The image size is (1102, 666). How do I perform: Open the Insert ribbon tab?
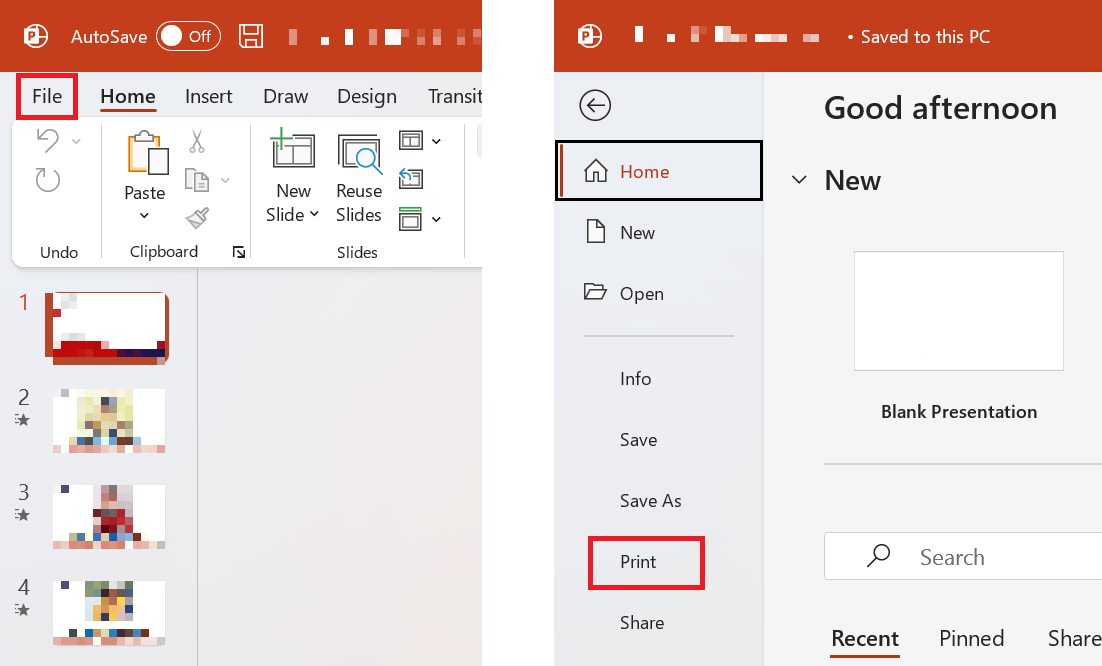[209, 96]
